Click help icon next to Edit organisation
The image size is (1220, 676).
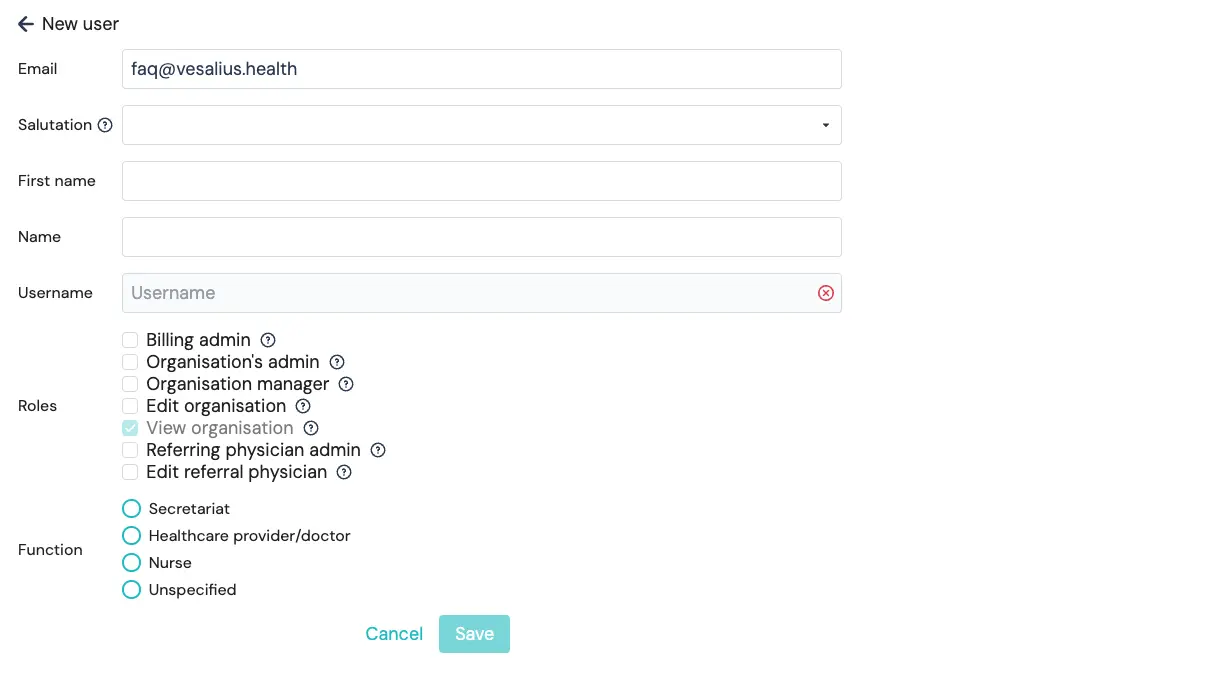(303, 406)
